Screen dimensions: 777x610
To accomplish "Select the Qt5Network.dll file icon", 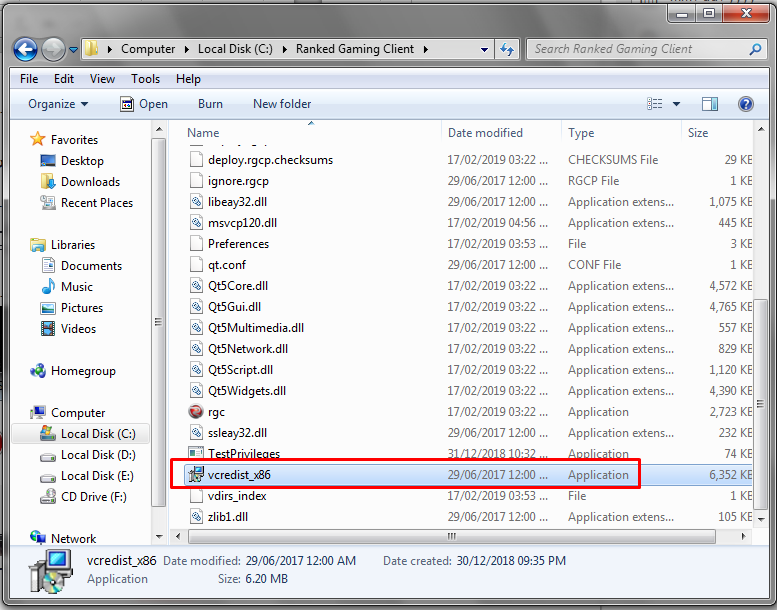I will (196, 348).
